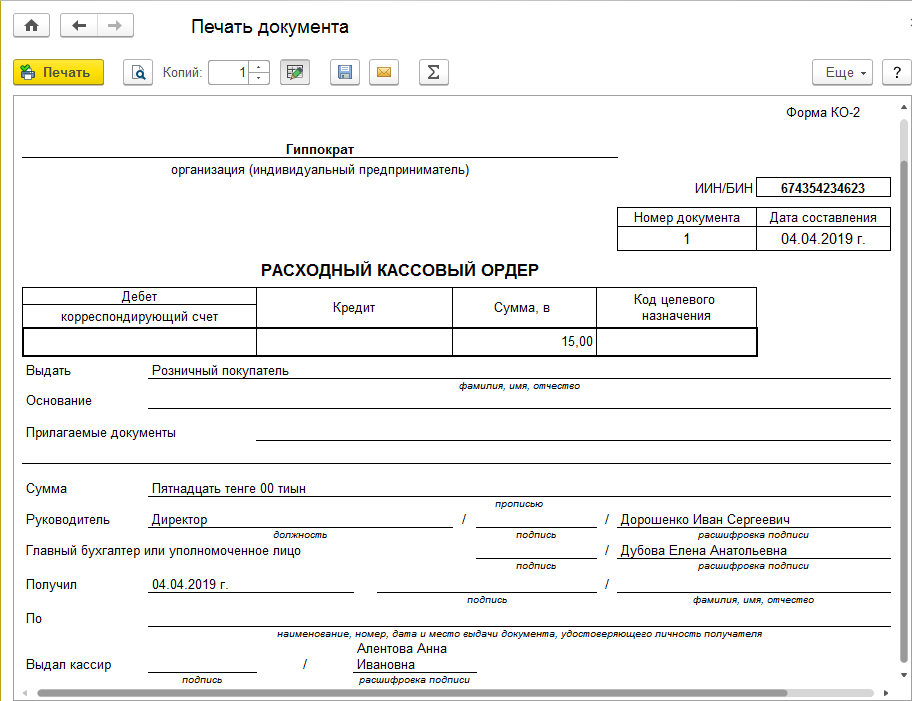912x701 pixels.
Task: Save document with floppy disk icon
Action: click(x=345, y=73)
